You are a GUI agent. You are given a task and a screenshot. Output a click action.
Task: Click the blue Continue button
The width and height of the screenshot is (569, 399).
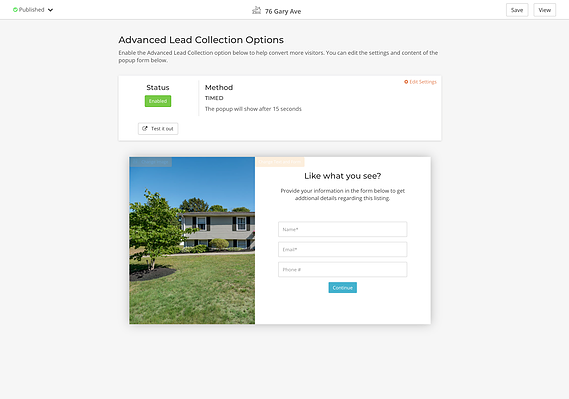coord(343,288)
